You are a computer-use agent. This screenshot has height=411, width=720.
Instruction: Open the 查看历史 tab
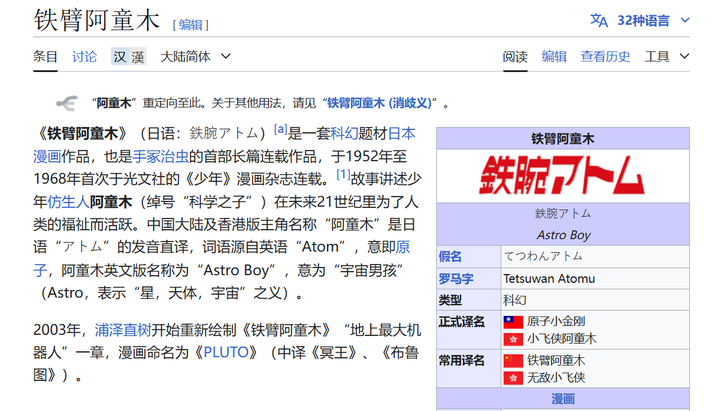(x=605, y=56)
